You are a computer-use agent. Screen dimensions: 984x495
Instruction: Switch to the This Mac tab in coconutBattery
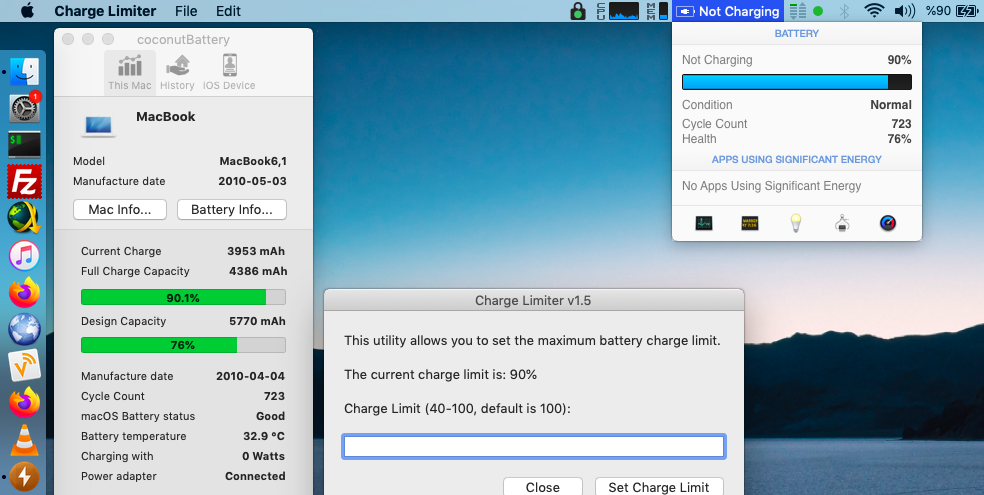pyautogui.click(x=129, y=73)
